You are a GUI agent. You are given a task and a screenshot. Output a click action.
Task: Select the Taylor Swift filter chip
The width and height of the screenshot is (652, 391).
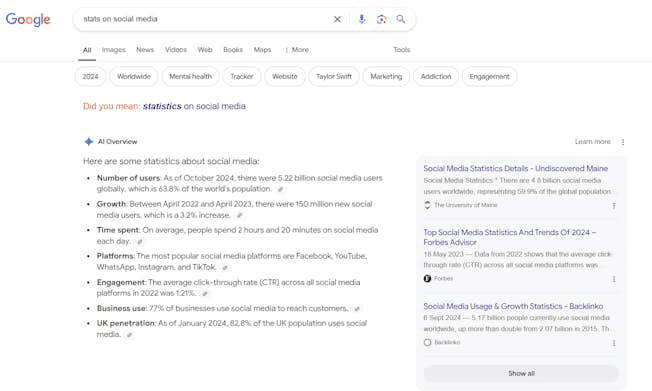coord(334,77)
